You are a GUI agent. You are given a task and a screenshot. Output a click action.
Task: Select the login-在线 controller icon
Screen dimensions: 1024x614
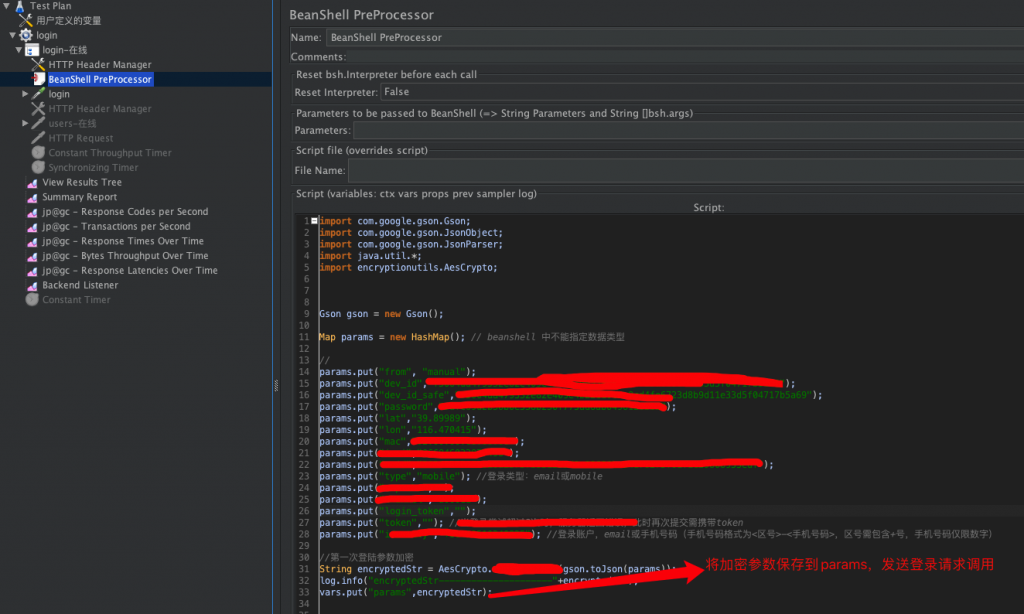click(x=32, y=50)
